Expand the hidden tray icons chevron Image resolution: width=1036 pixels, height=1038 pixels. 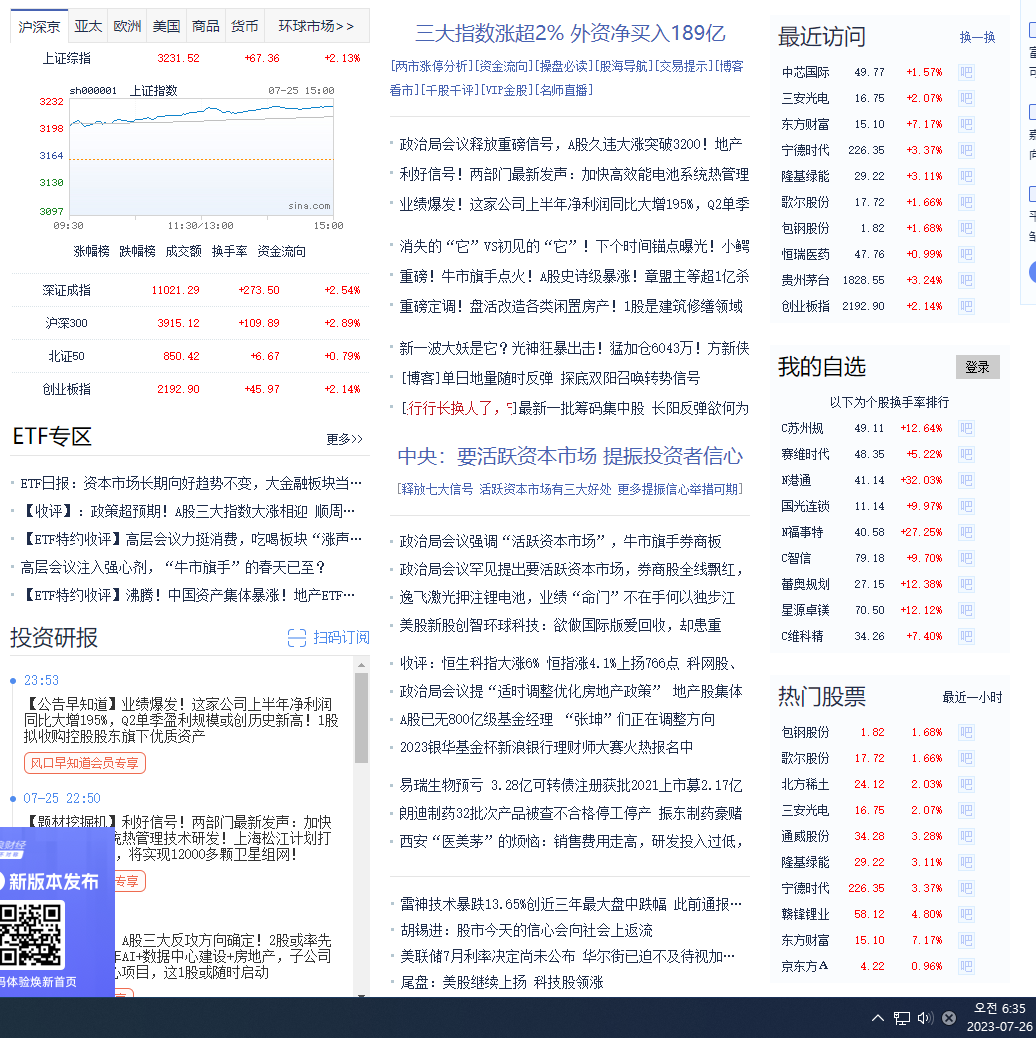point(878,1017)
